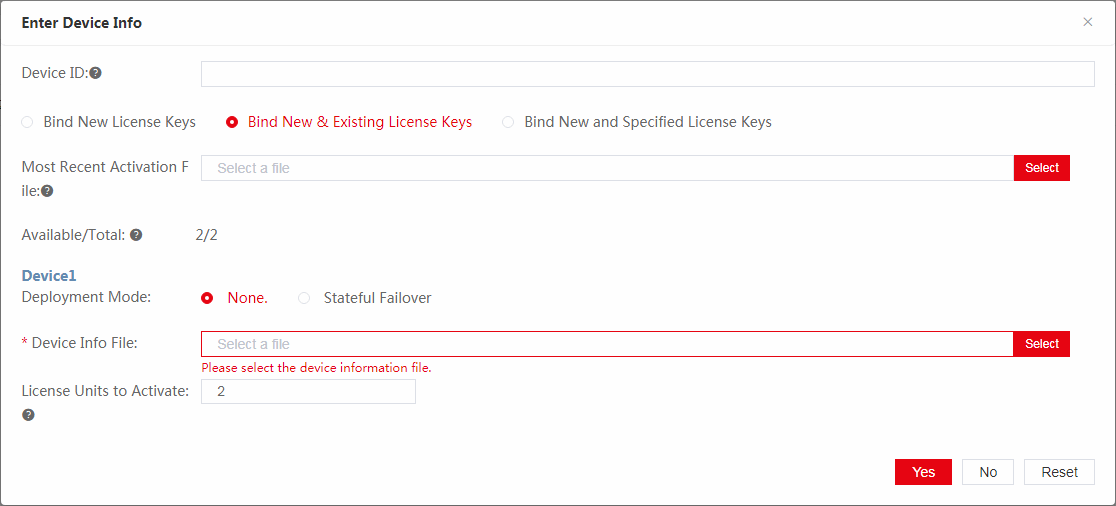The image size is (1116, 506).
Task: Click Select next to Device Info File
Action: (1042, 344)
